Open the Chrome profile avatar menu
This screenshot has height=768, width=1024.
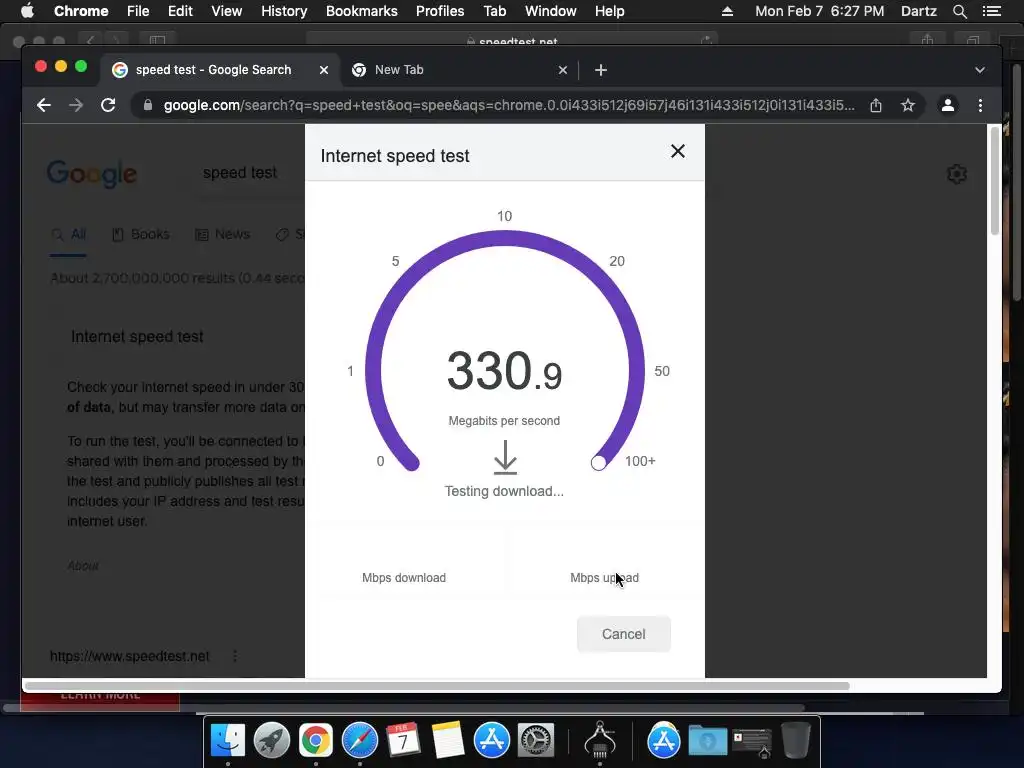948,105
